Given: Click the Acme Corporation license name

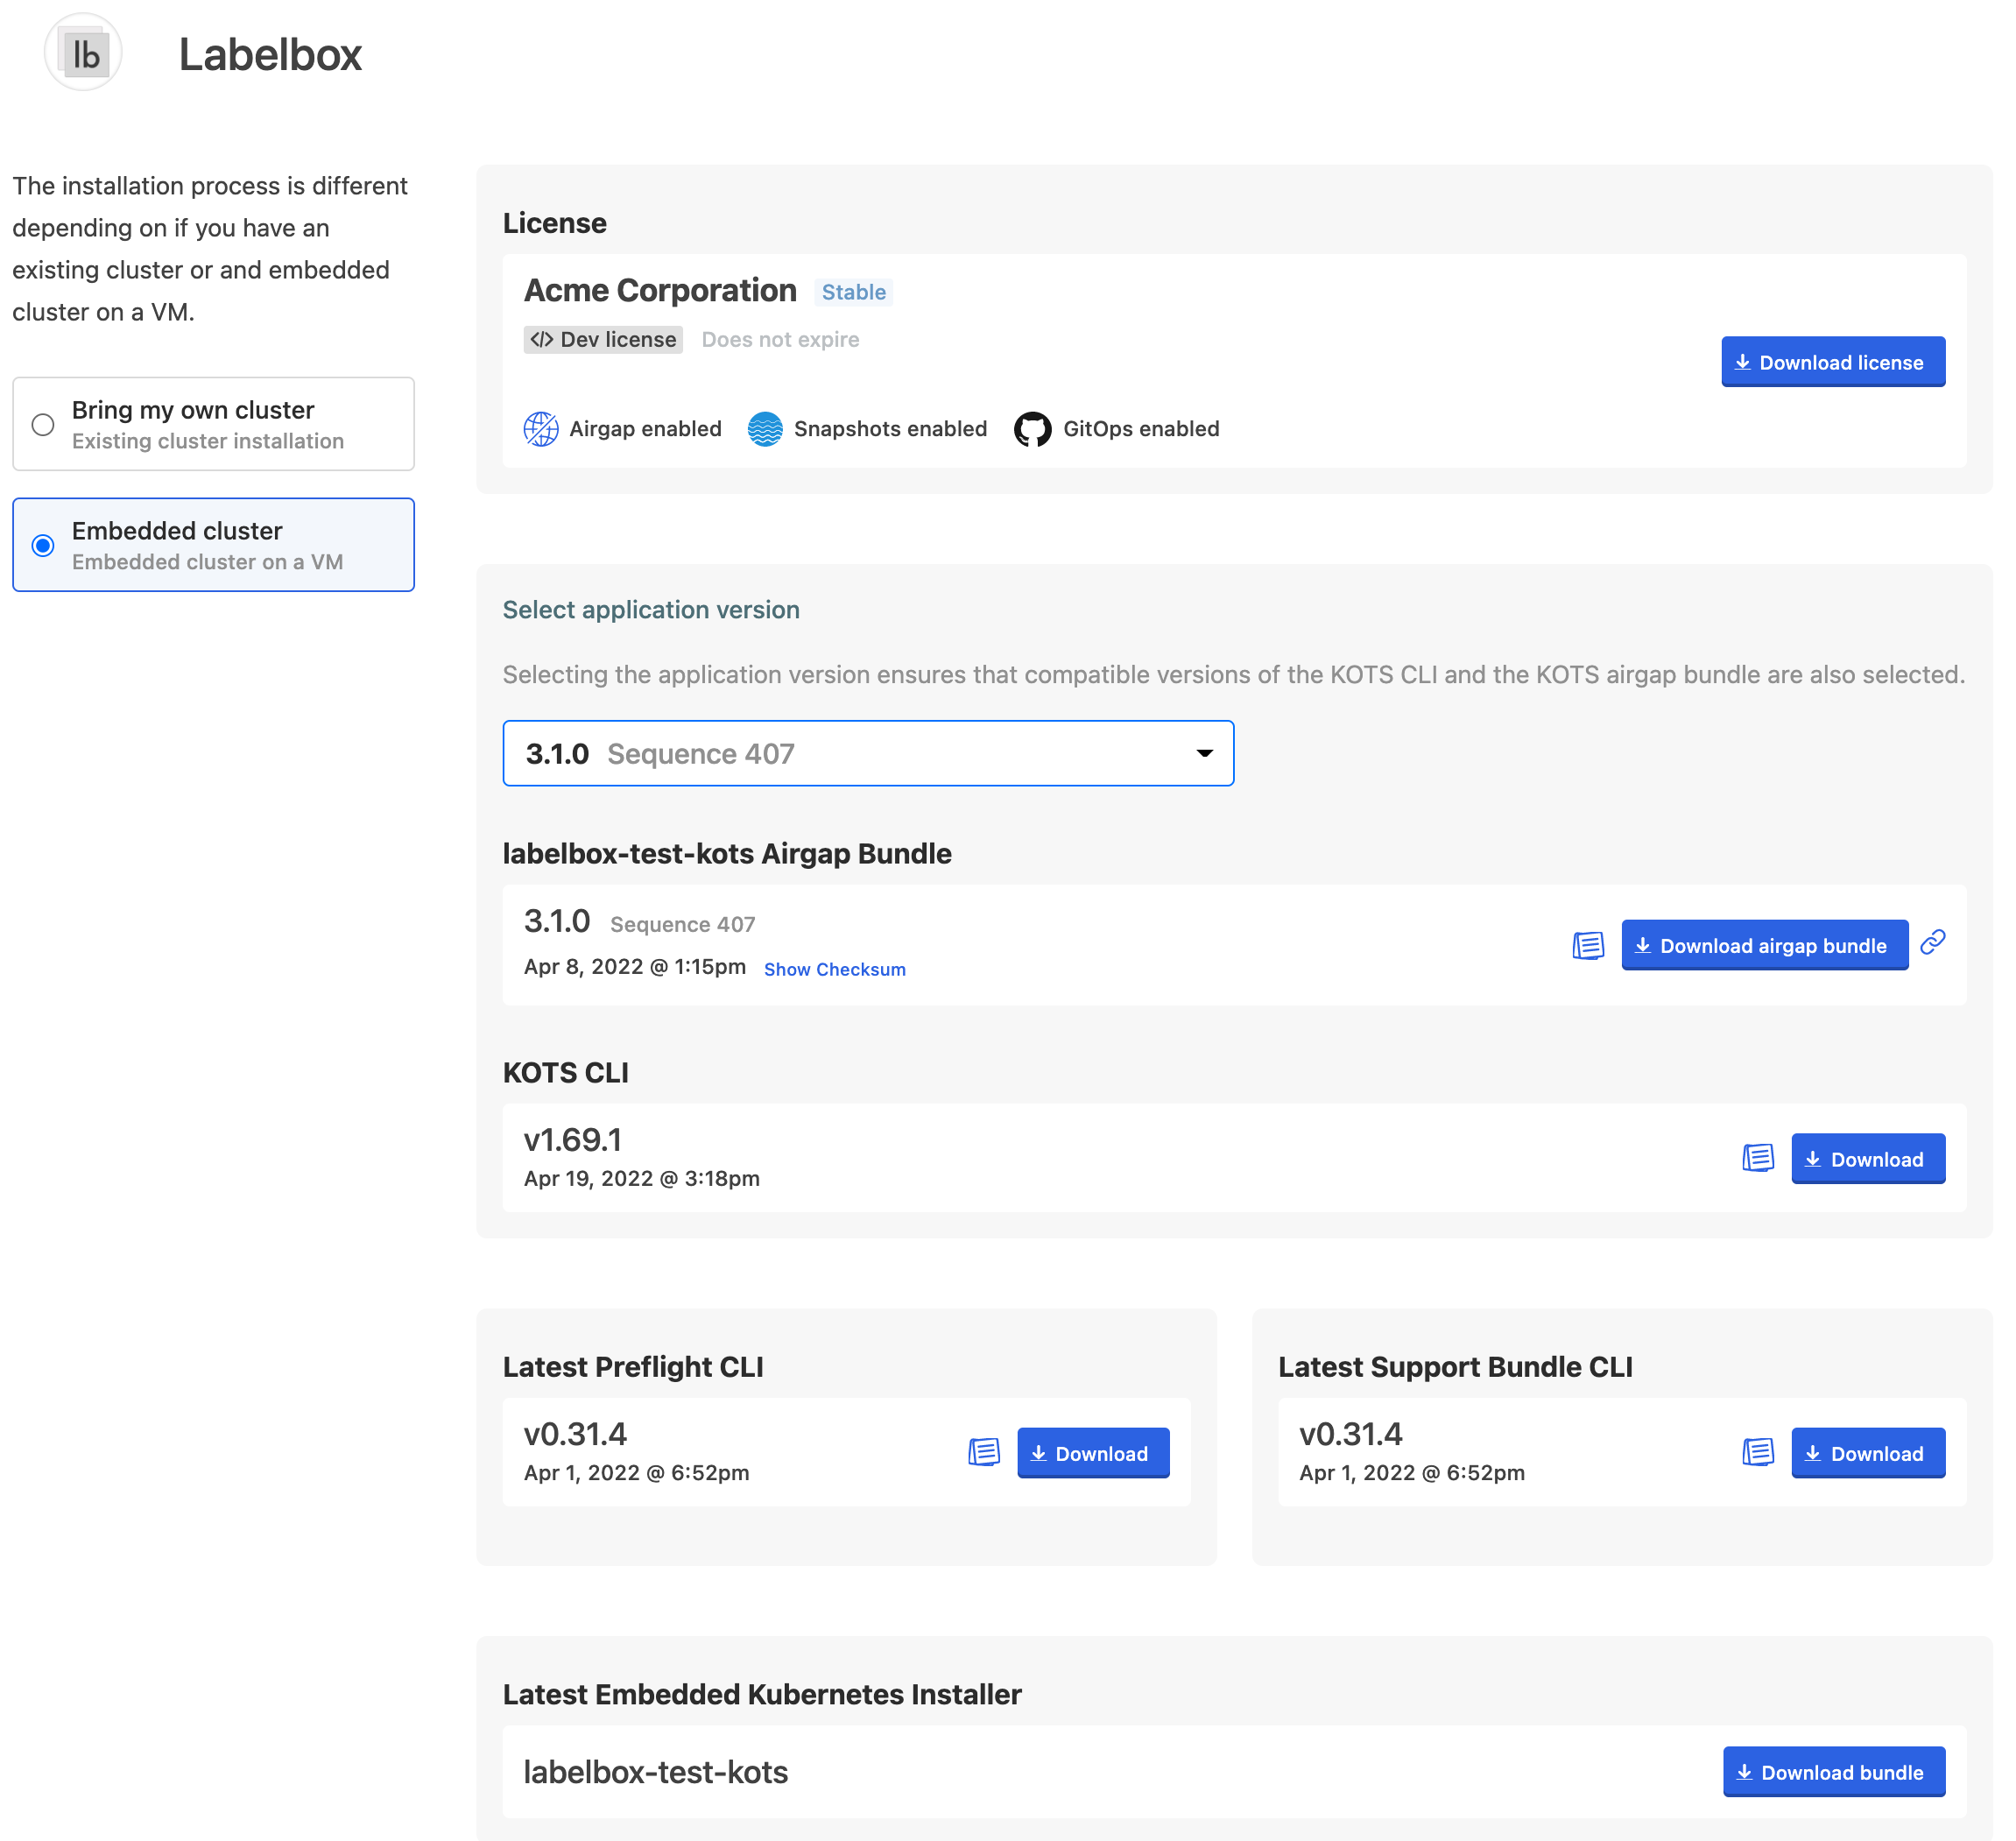Looking at the screenshot, I should tap(660, 291).
